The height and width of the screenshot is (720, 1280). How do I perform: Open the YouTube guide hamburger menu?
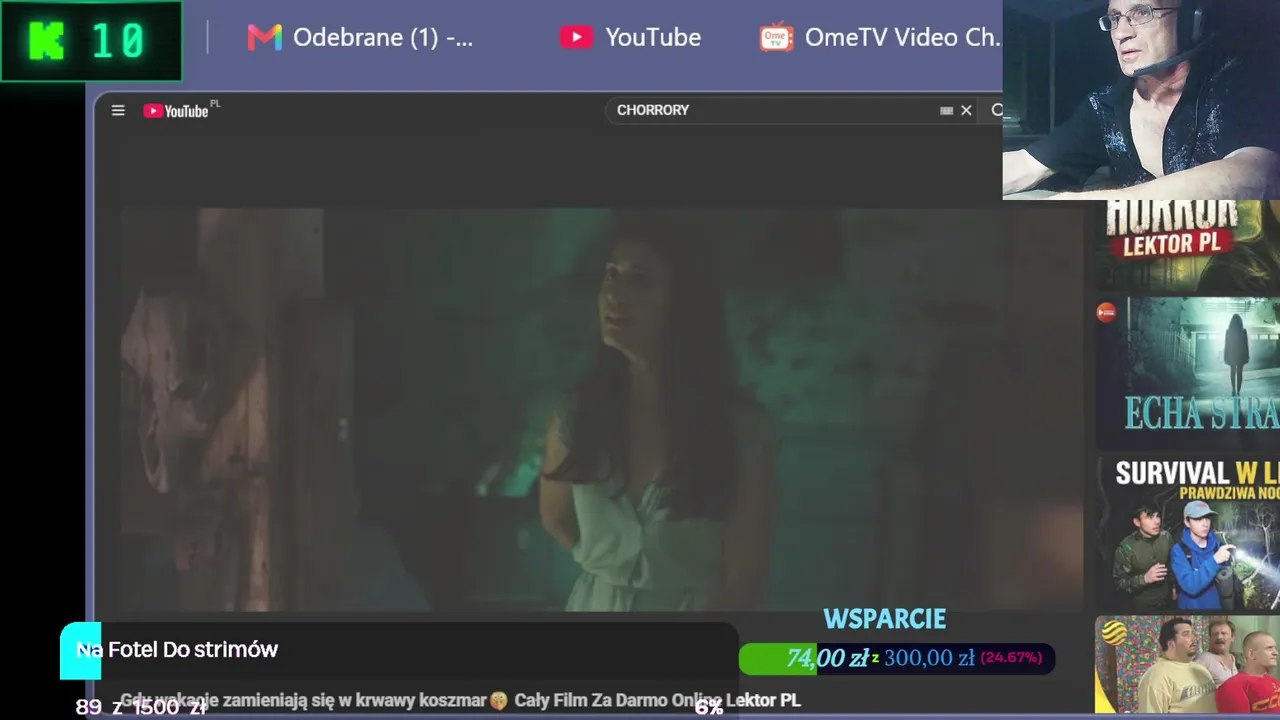tap(118, 111)
